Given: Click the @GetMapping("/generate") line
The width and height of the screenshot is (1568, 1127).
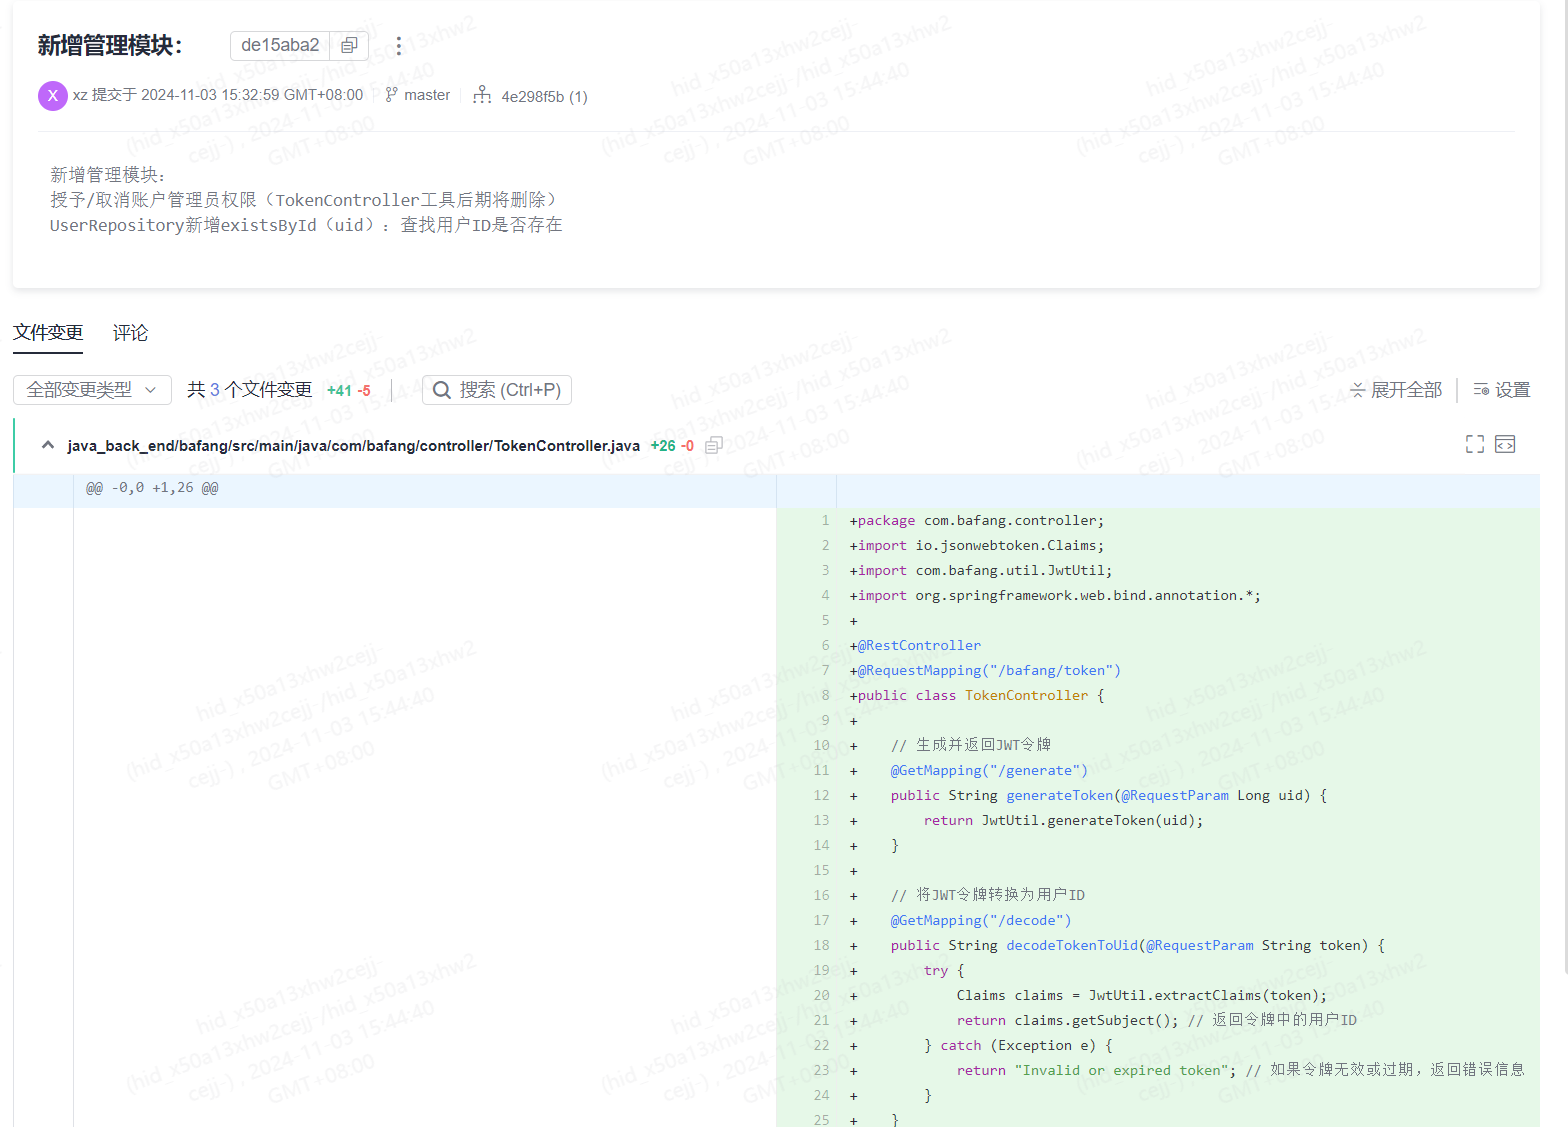Looking at the screenshot, I should 989,771.
